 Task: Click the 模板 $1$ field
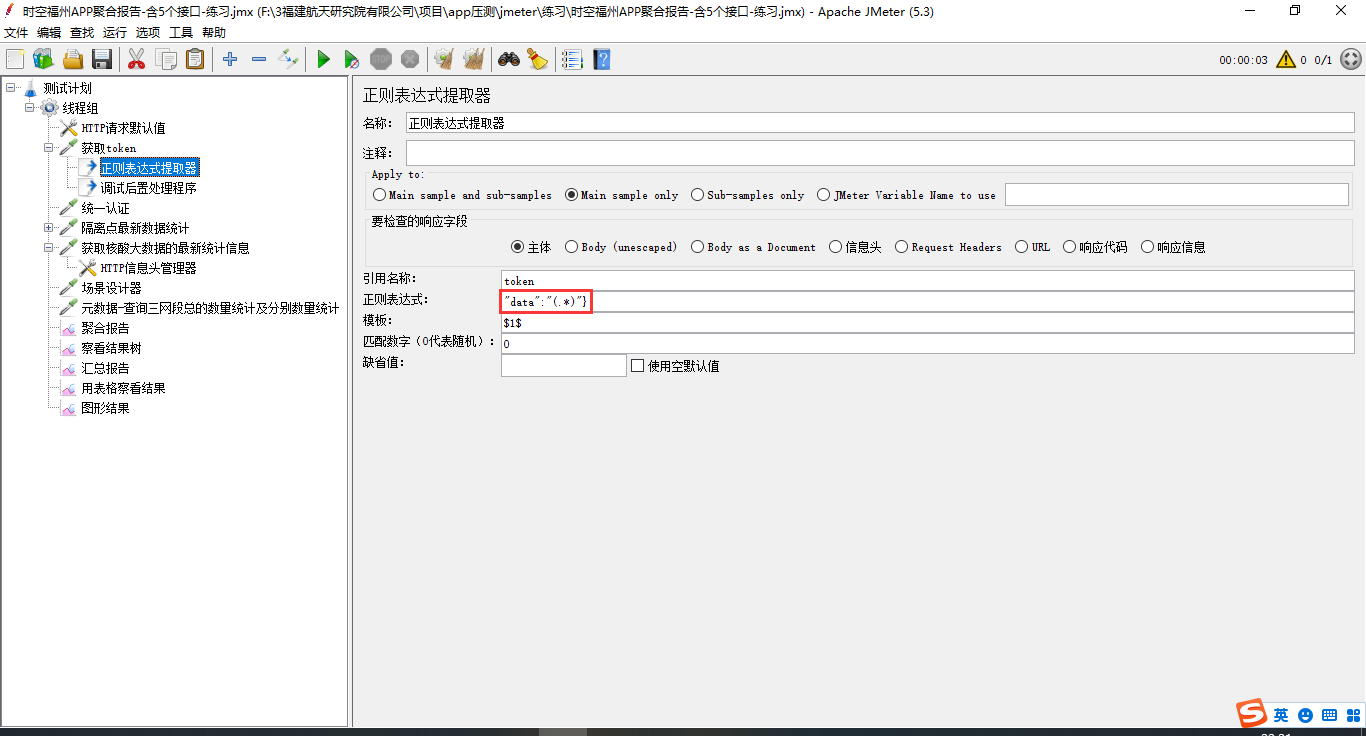click(x=928, y=323)
